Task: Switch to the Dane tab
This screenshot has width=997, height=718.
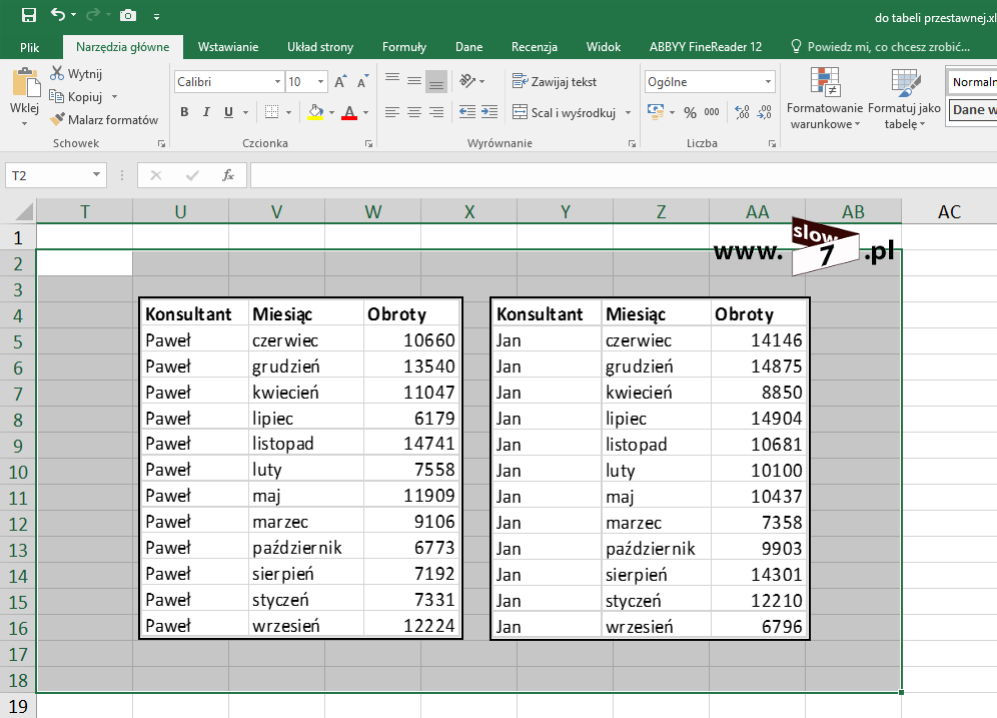Action: pos(469,46)
